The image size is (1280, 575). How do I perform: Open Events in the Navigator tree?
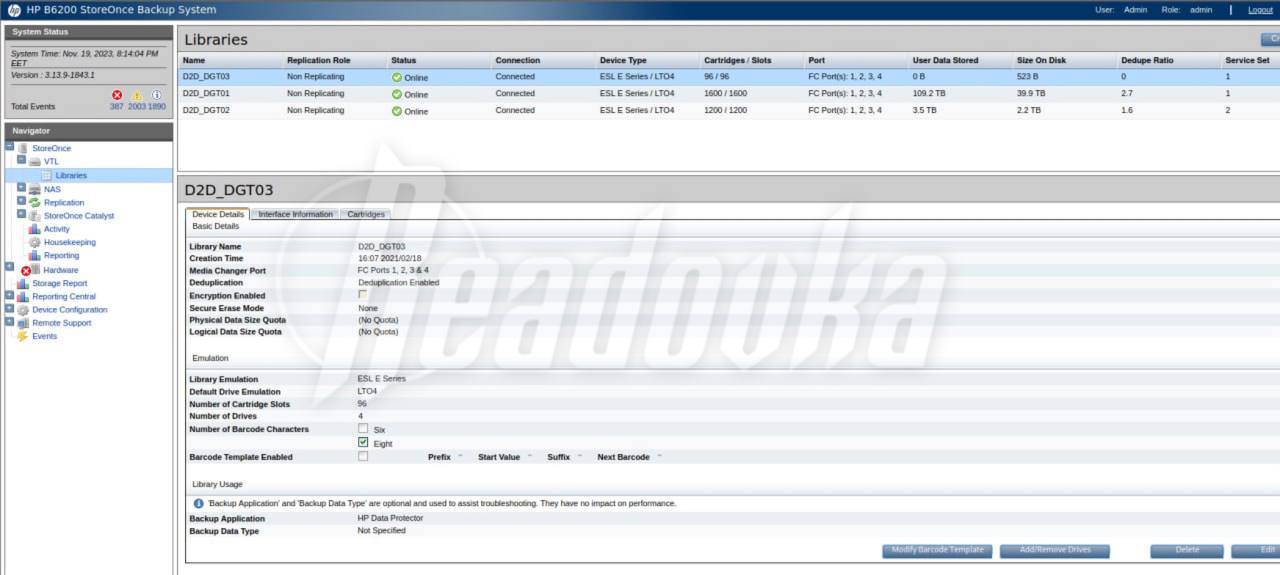point(45,336)
